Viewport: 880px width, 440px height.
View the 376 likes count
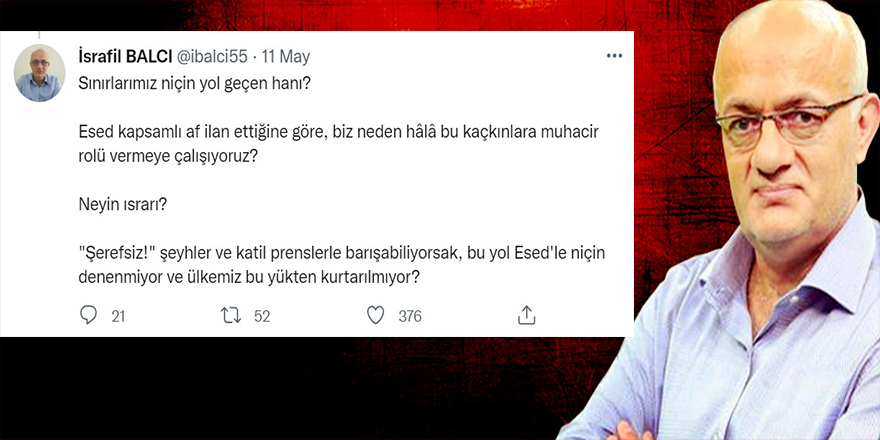(410, 317)
